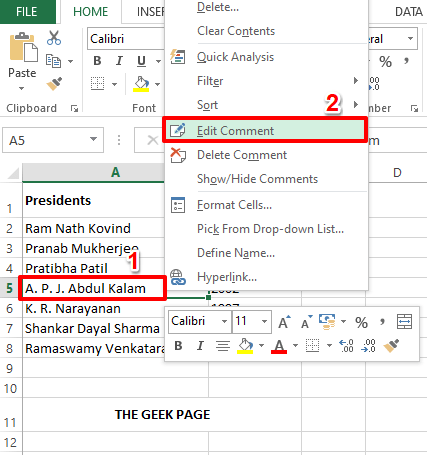Image resolution: width=427 pixels, height=455 pixels.
Task: Expand the Sort submenu arrow
Action: (356, 104)
